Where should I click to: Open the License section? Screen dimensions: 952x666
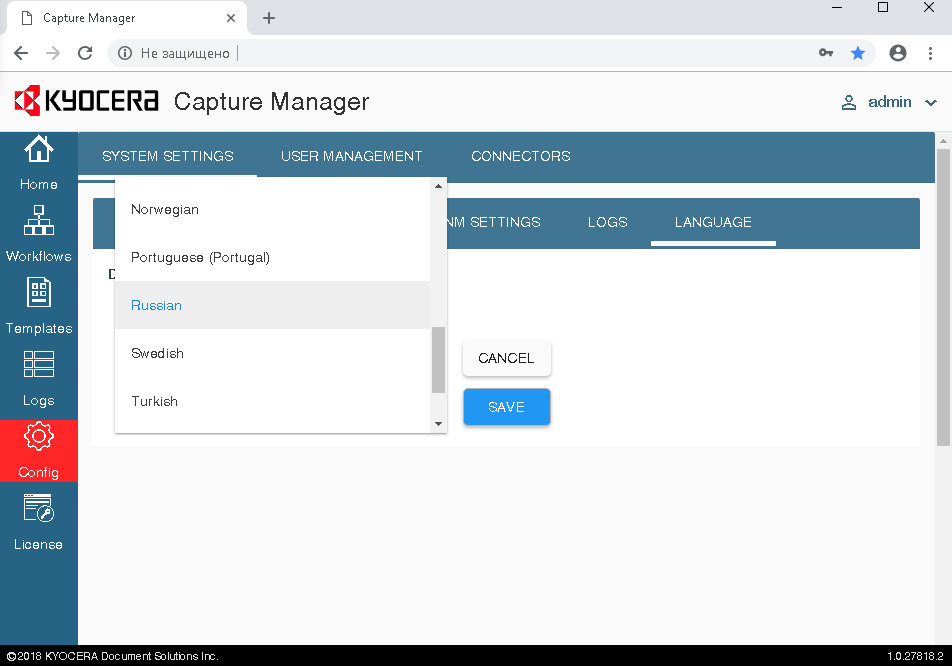pyautogui.click(x=39, y=522)
